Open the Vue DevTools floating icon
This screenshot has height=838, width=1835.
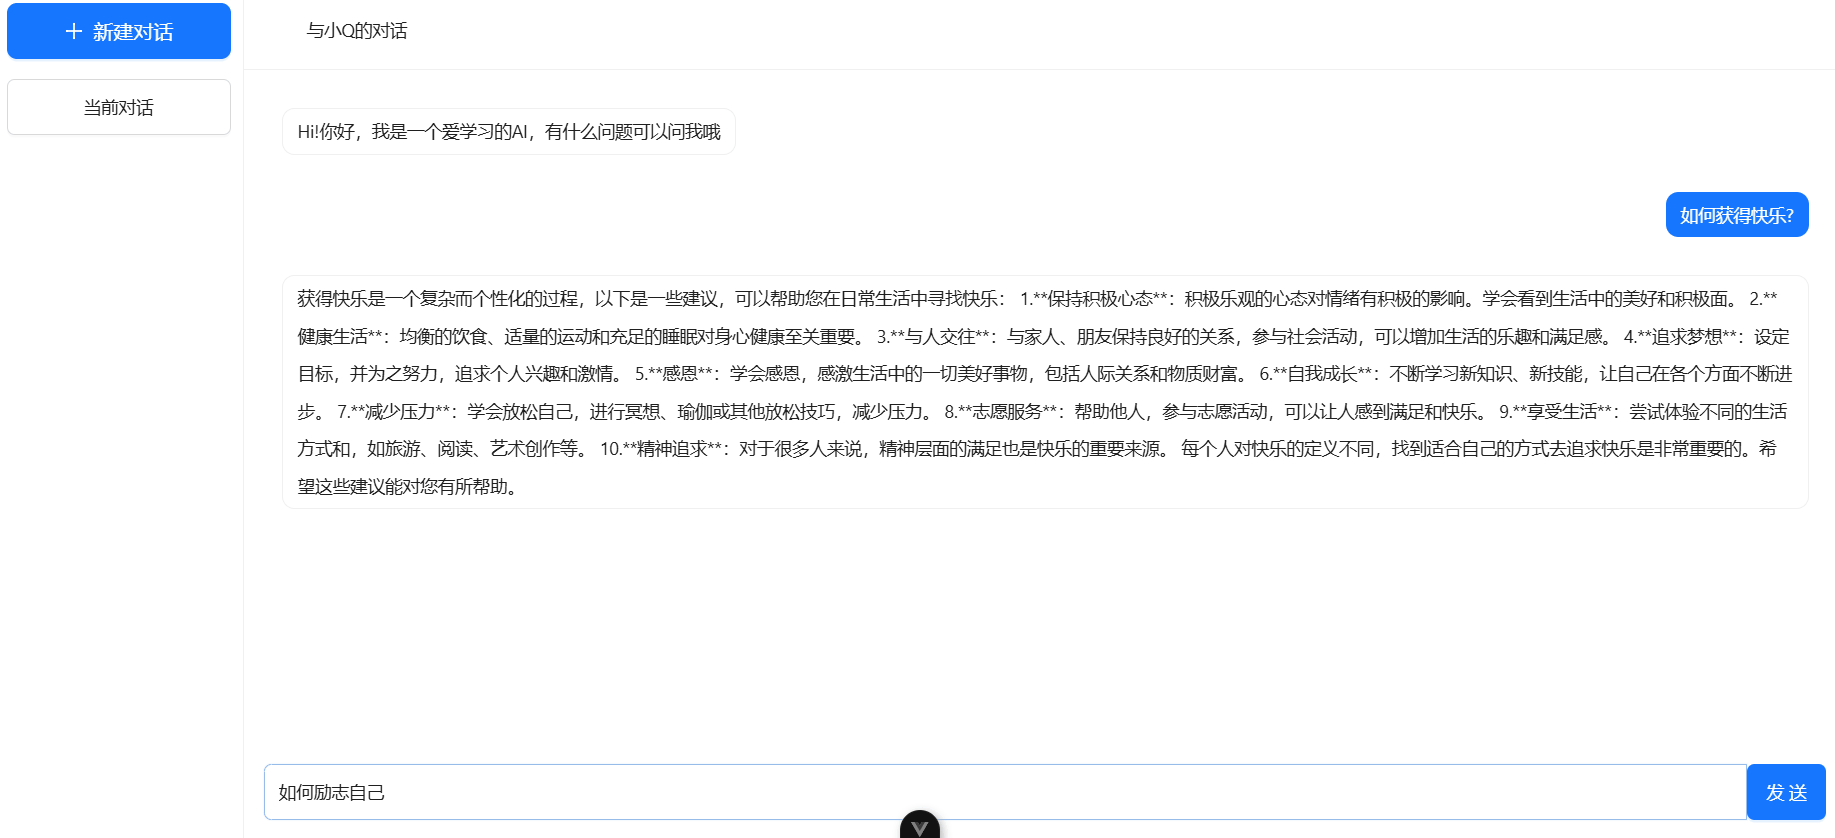(920, 825)
